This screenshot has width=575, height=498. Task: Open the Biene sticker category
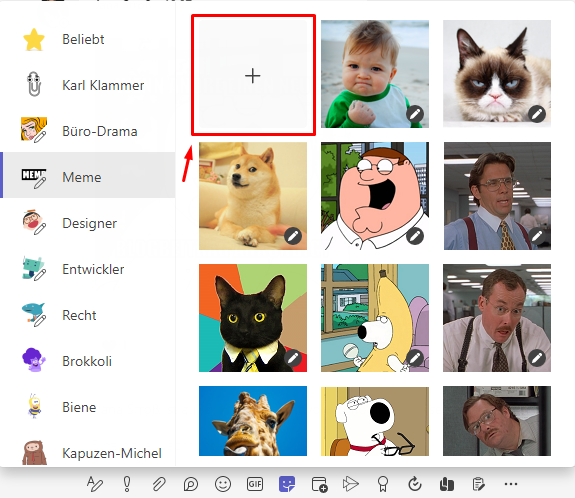(88, 407)
